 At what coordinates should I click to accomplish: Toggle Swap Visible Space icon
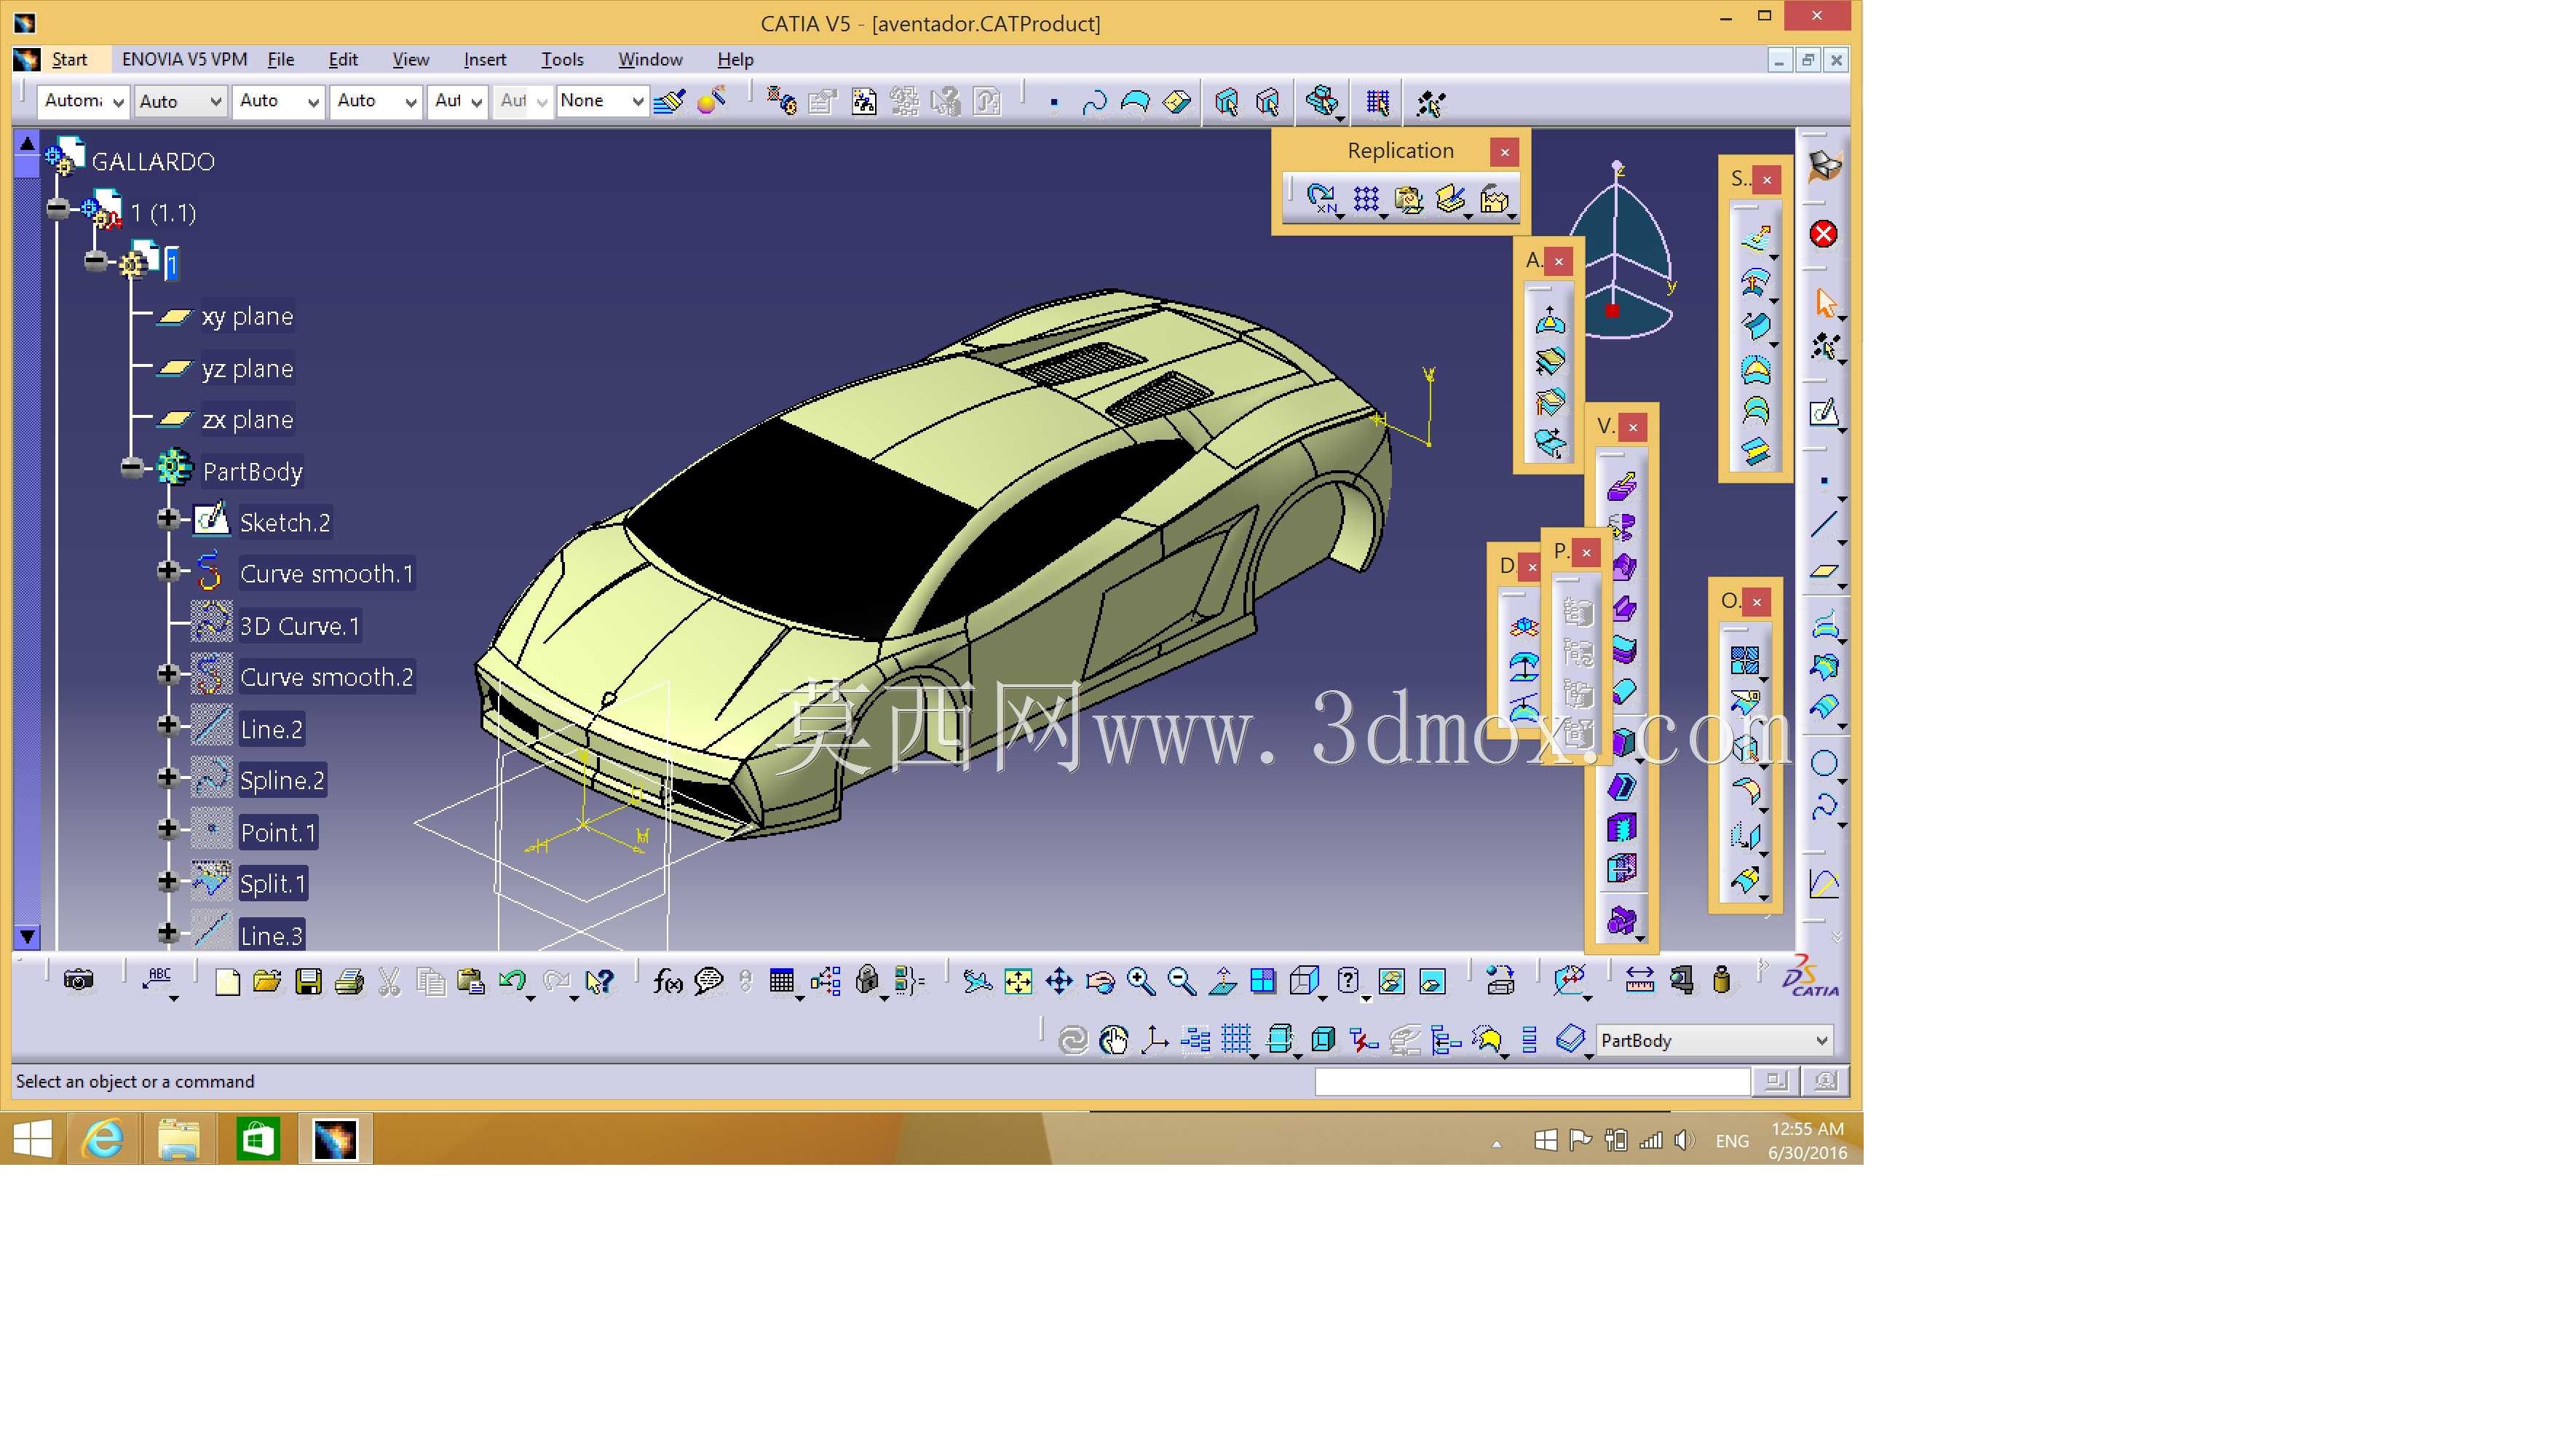(1432, 981)
